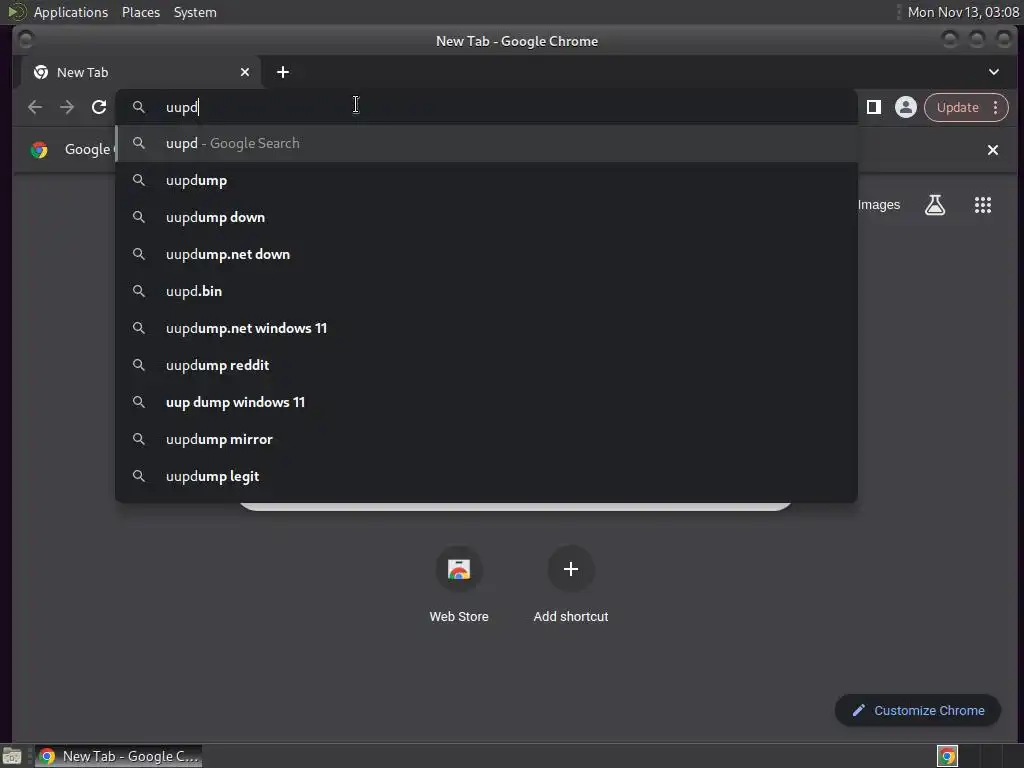Image resolution: width=1024 pixels, height=768 pixels.
Task: Open the Applications menu
Action: (x=71, y=12)
